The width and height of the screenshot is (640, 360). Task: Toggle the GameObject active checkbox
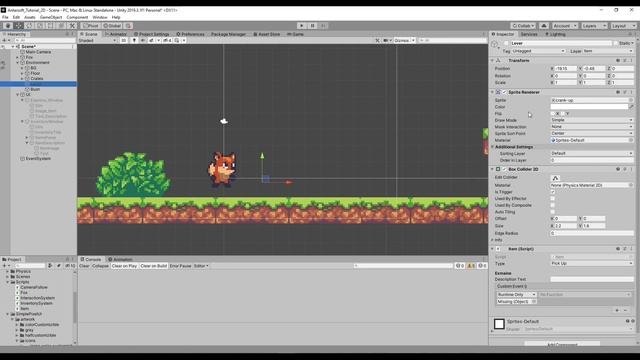coord(506,43)
